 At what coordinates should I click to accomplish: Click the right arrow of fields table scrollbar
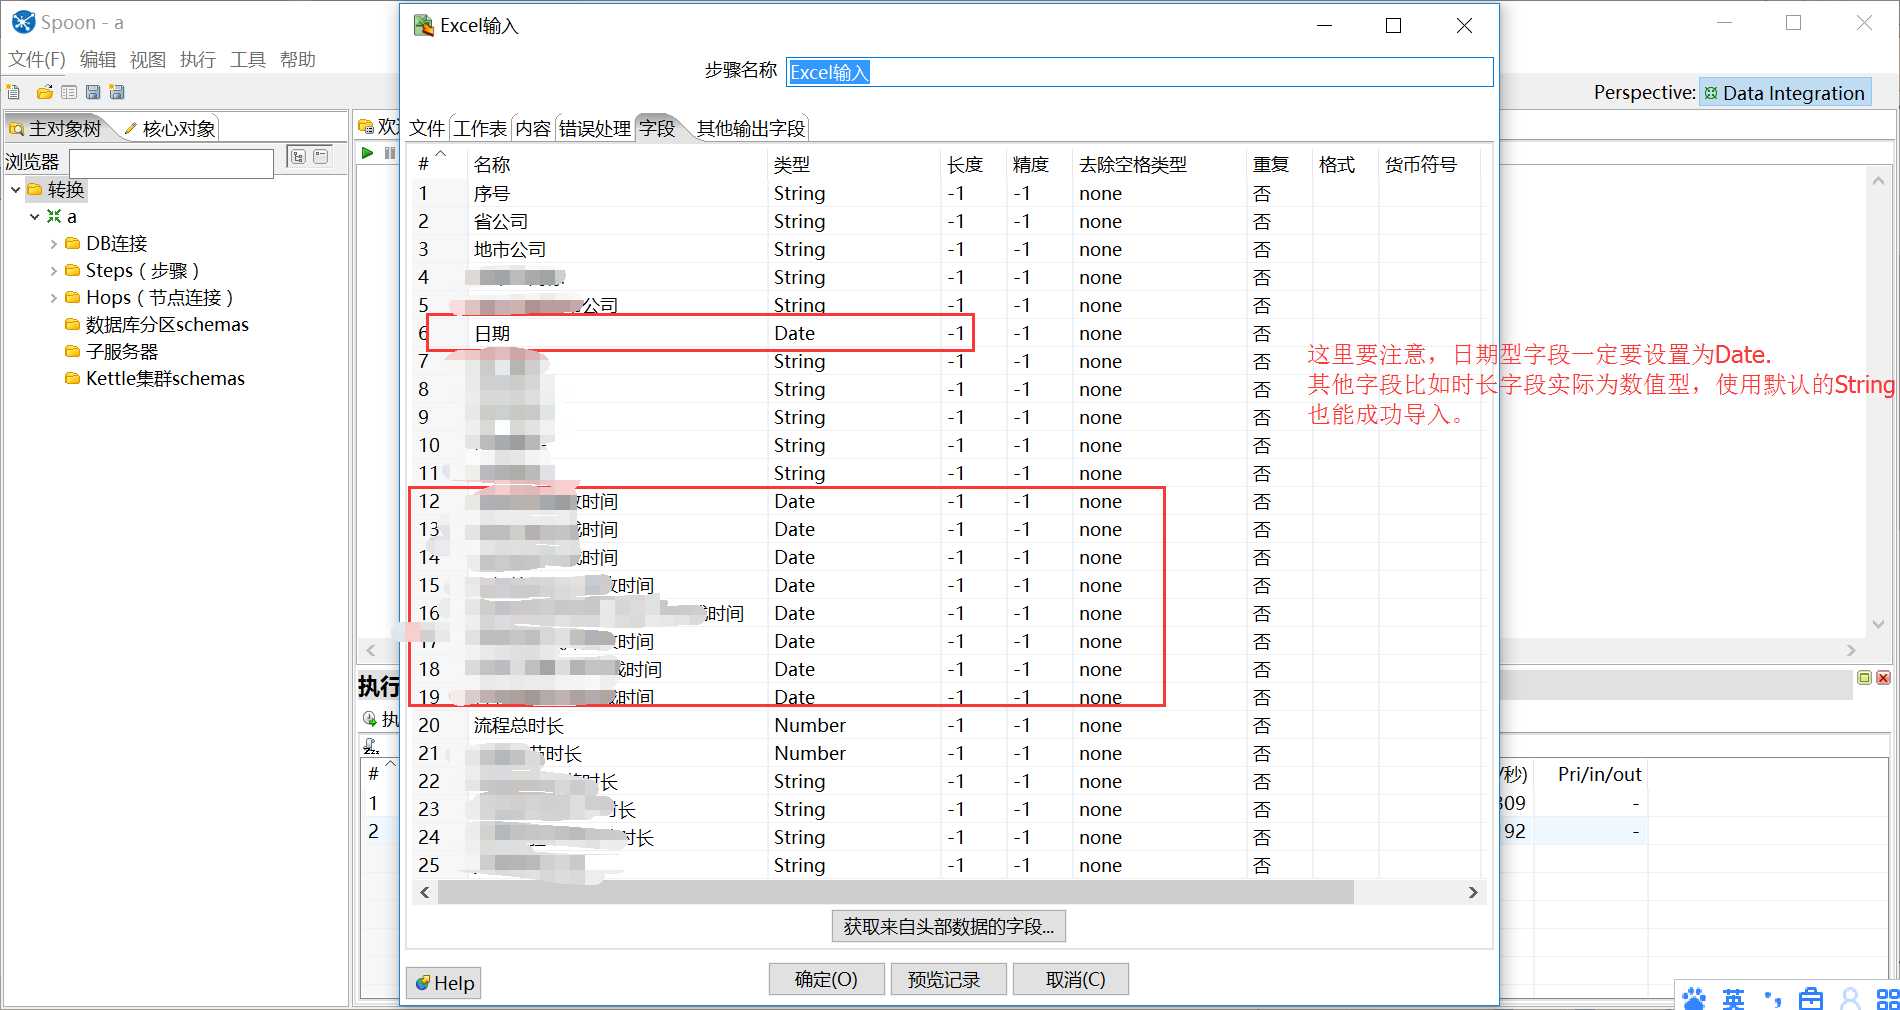[1472, 892]
